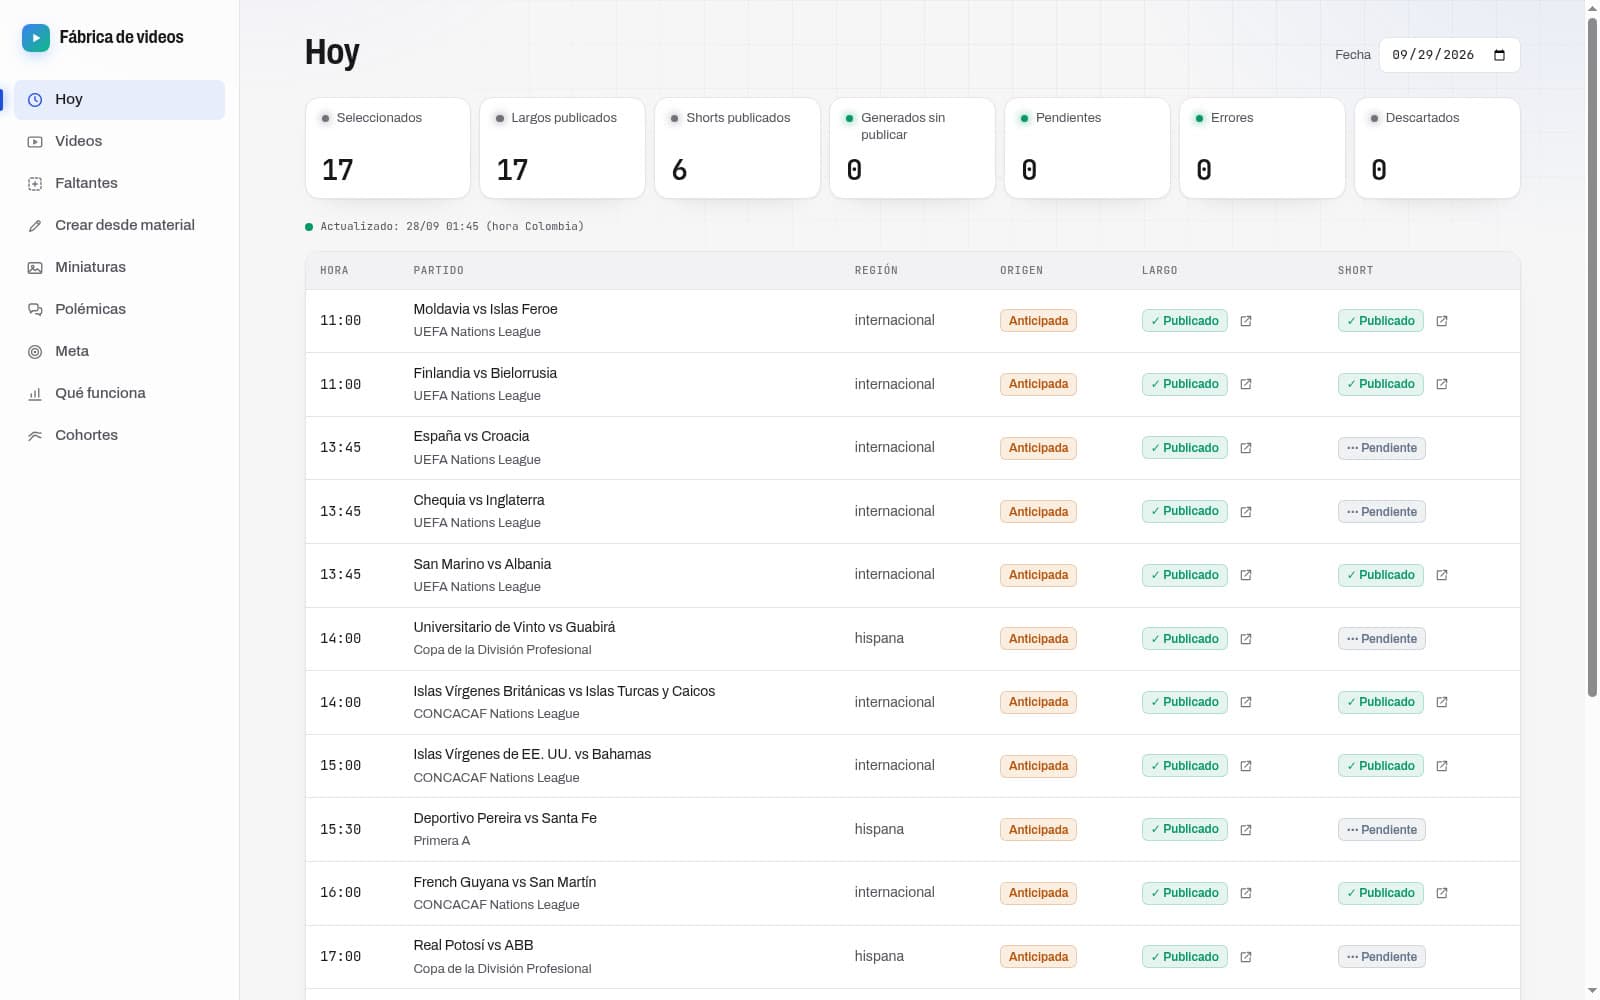The height and width of the screenshot is (1000, 1600).
Task: Open Faltantes section
Action: 119,184
